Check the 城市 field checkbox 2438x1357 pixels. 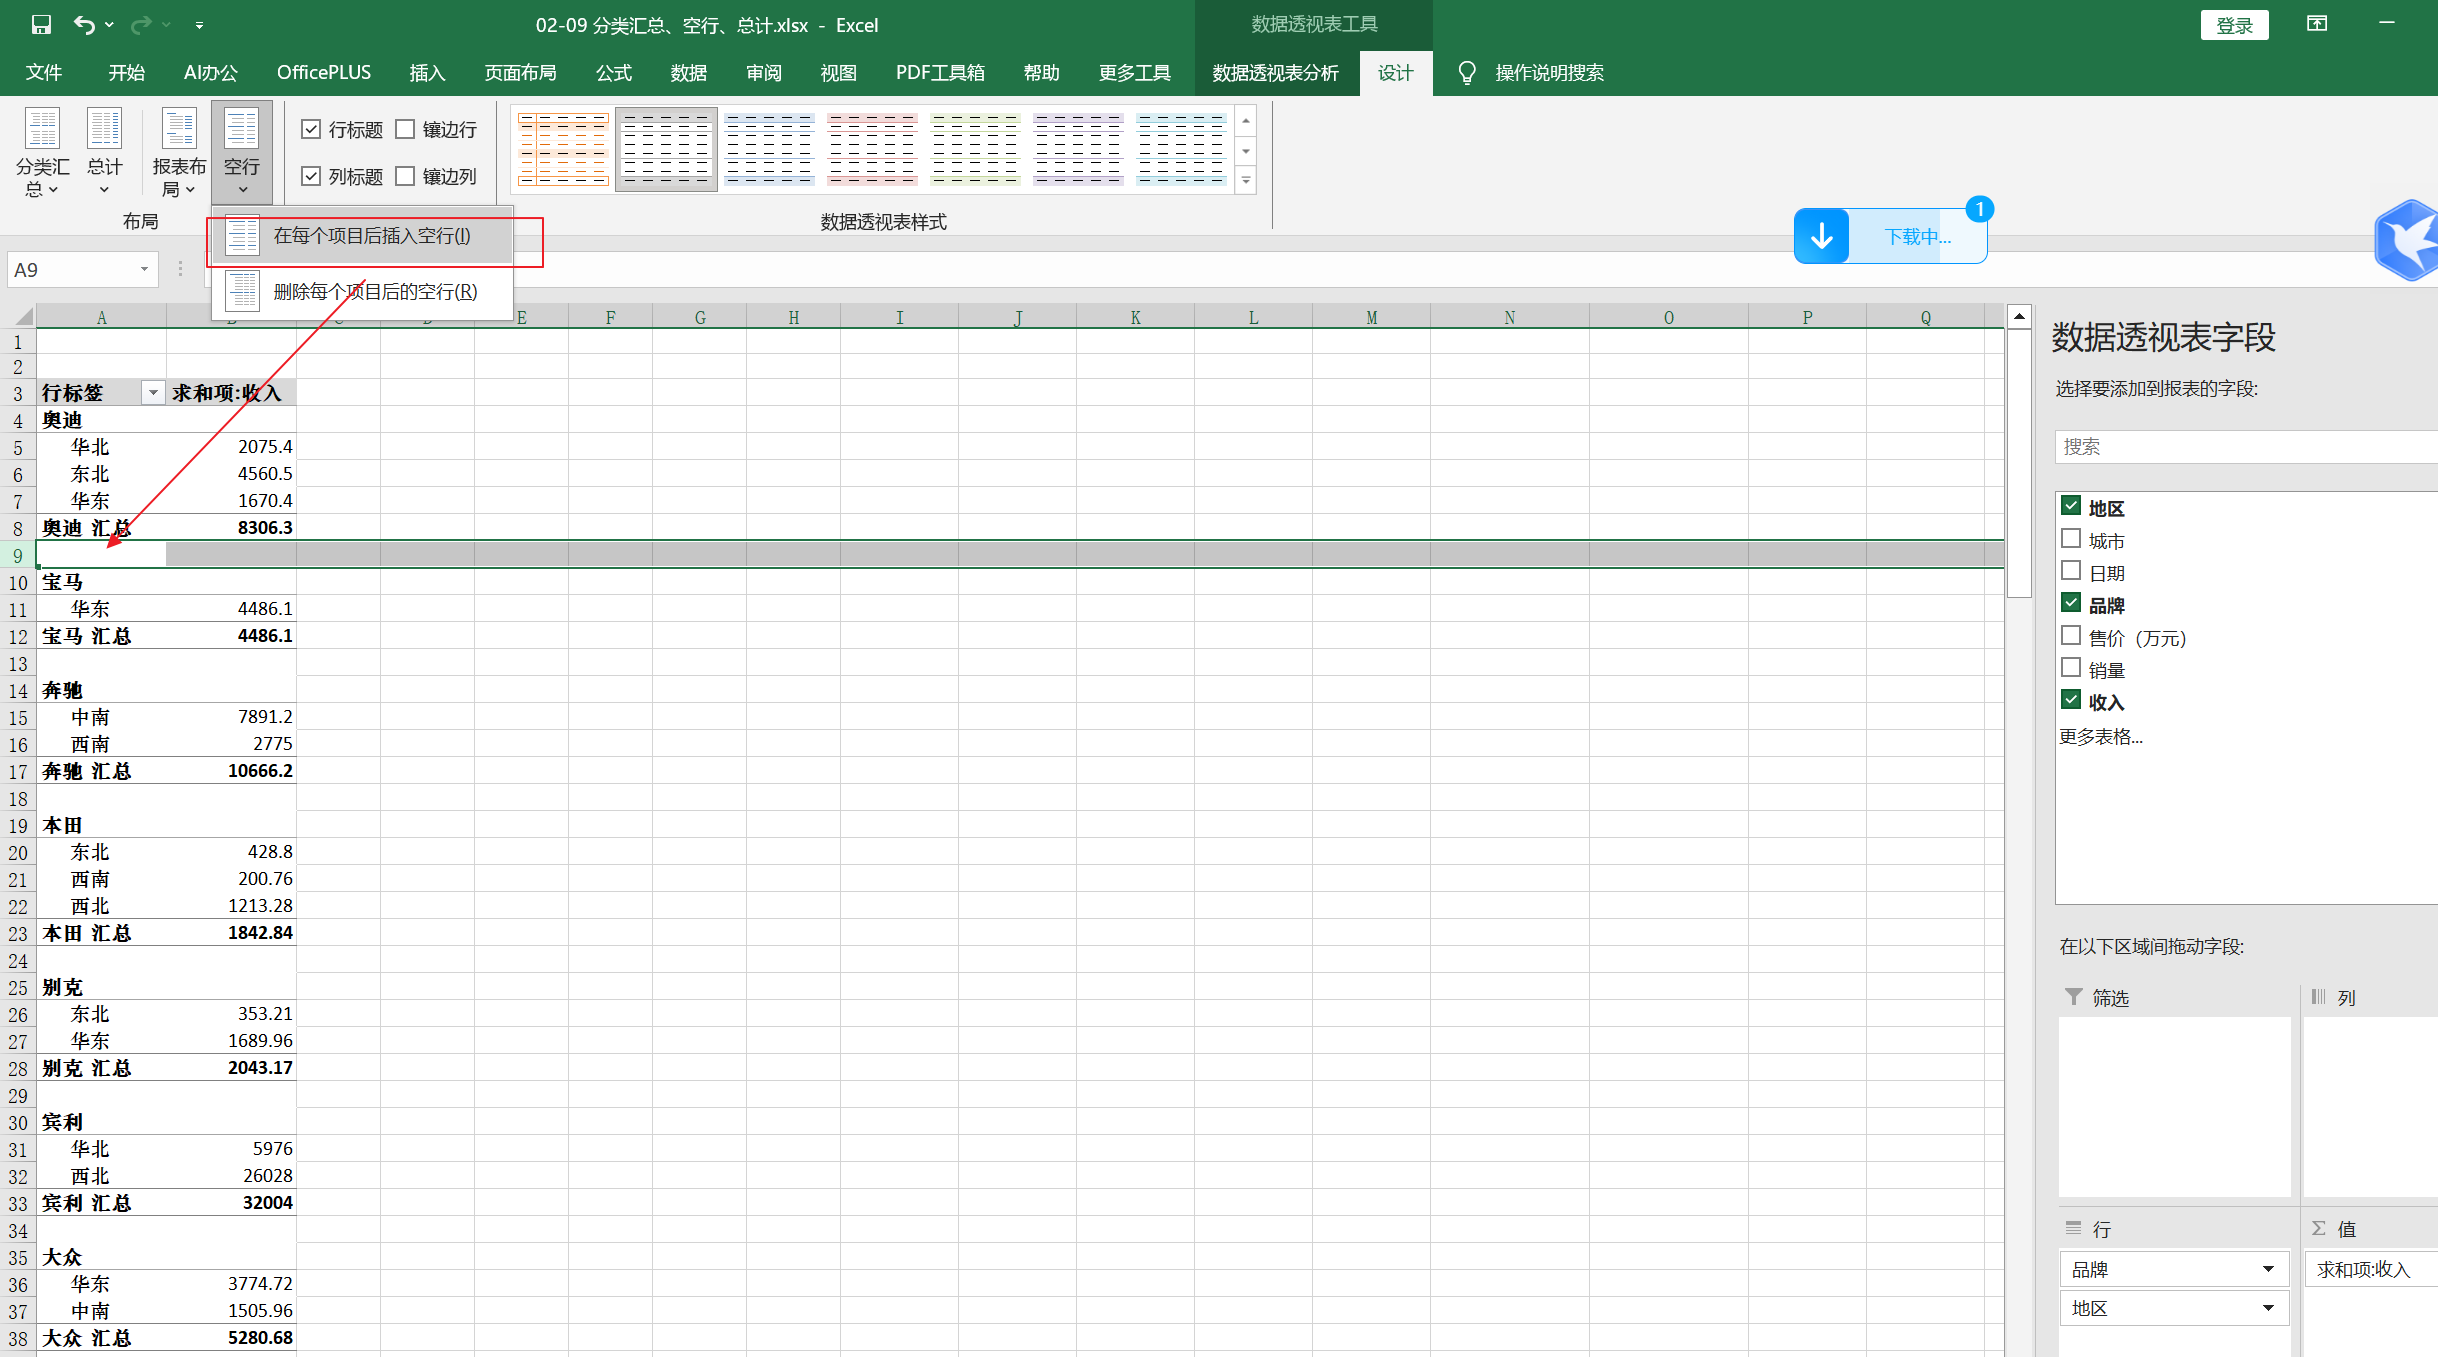pyautogui.click(x=2071, y=539)
